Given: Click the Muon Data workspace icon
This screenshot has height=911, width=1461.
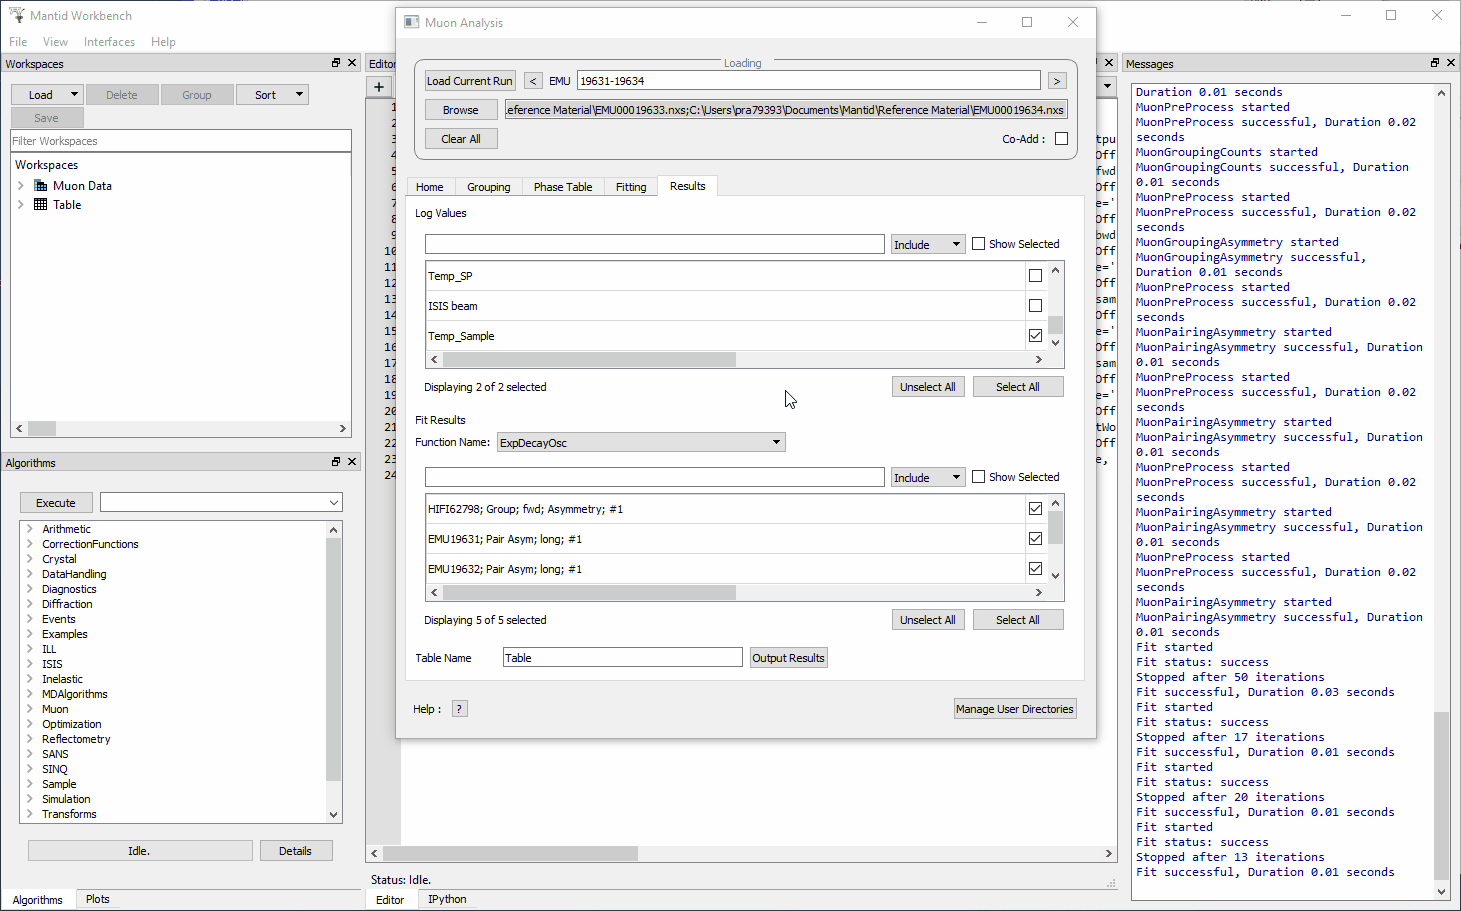Looking at the screenshot, I should pos(42,185).
